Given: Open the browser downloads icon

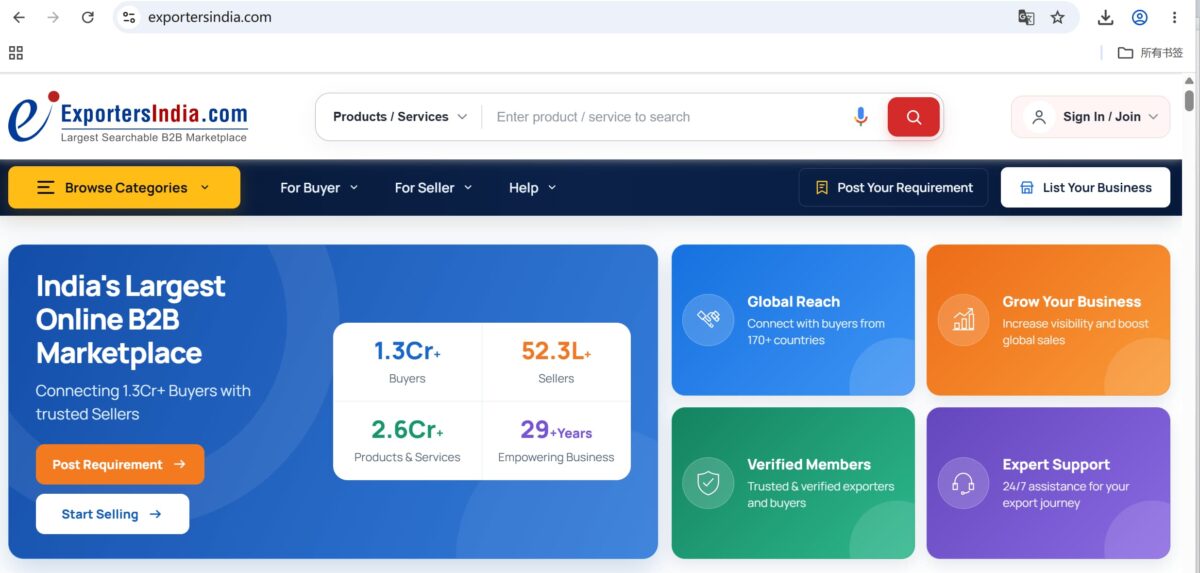Looking at the screenshot, I should (x=1105, y=17).
